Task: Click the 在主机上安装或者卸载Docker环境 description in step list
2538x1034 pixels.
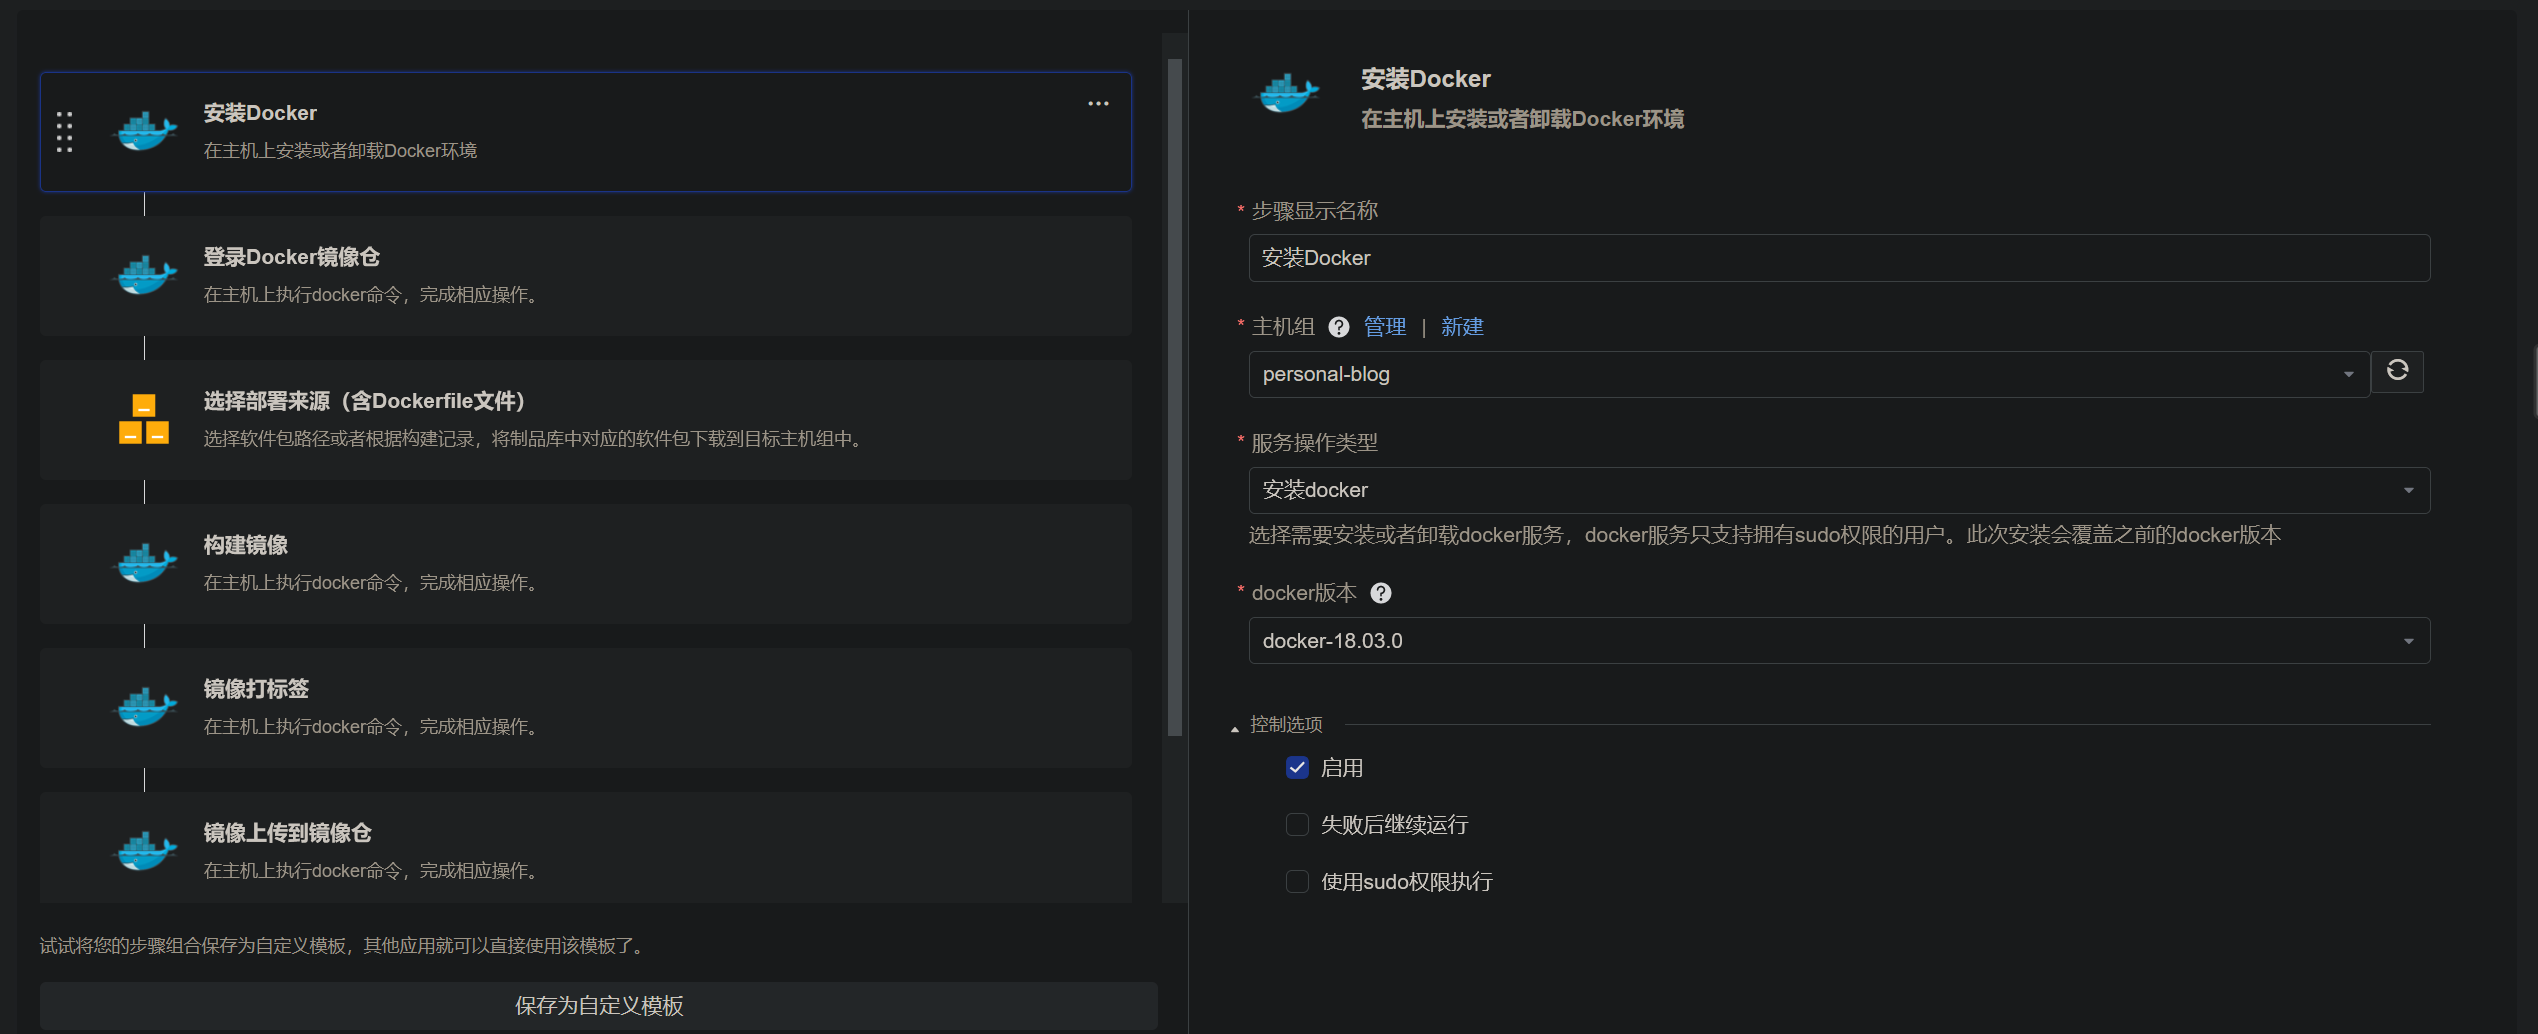Action: (340, 151)
